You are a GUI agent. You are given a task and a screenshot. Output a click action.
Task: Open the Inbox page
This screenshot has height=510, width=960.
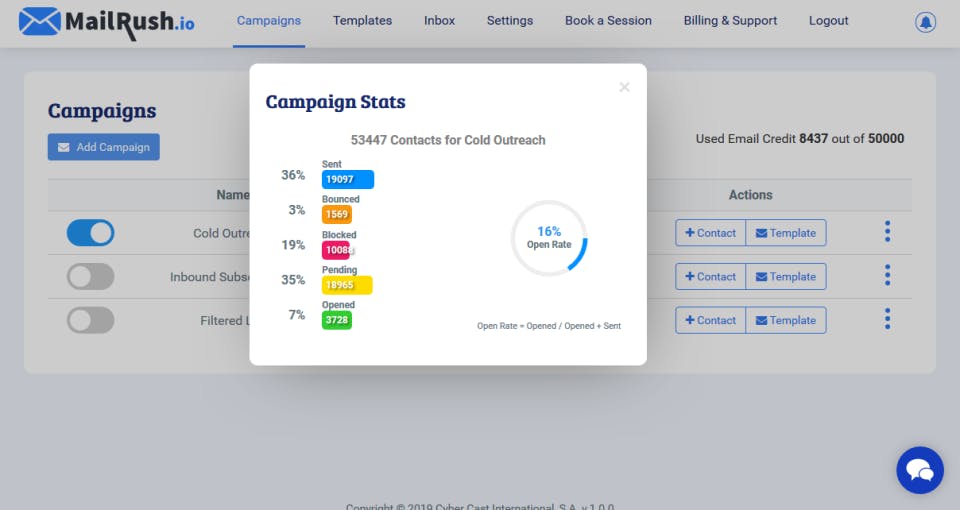[x=439, y=21]
